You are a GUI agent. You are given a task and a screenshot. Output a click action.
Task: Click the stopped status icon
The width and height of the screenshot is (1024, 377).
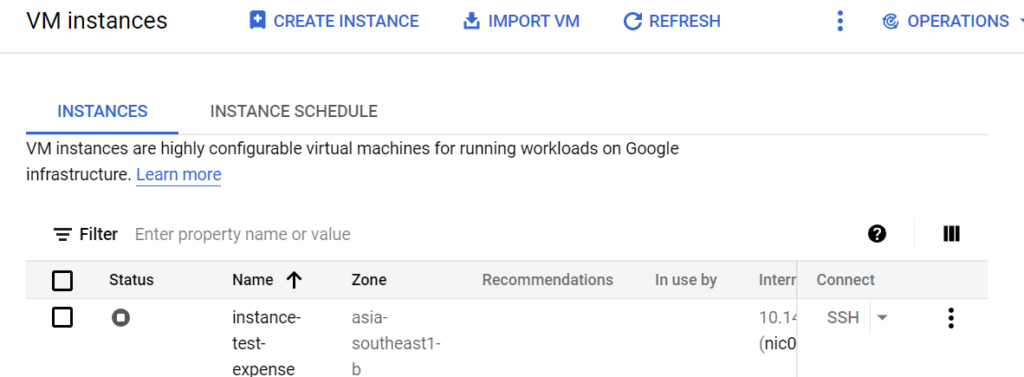pyautogui.click(x=120, y=318)
